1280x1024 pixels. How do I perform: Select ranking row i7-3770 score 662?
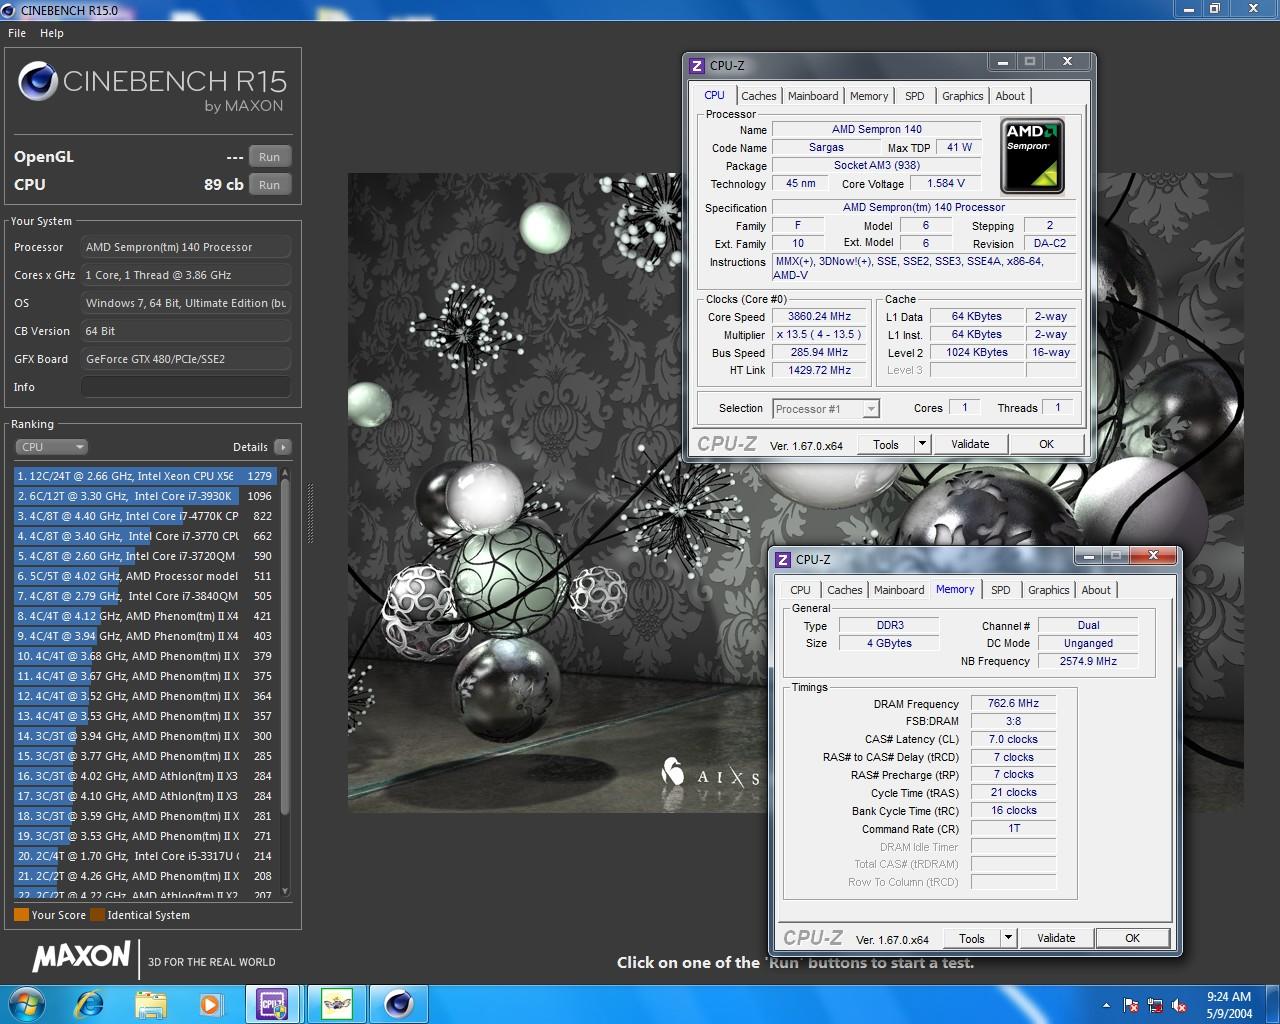coord(144,536)
